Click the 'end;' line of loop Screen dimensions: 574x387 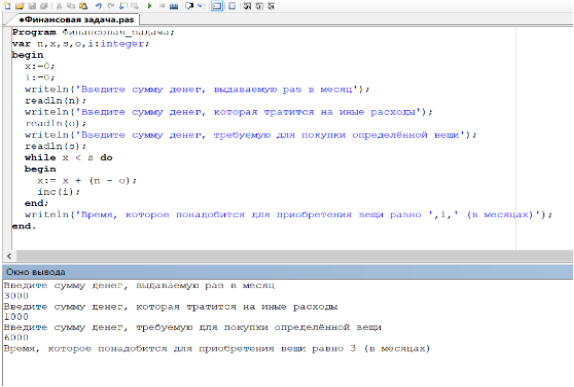[x=36, y=203]
